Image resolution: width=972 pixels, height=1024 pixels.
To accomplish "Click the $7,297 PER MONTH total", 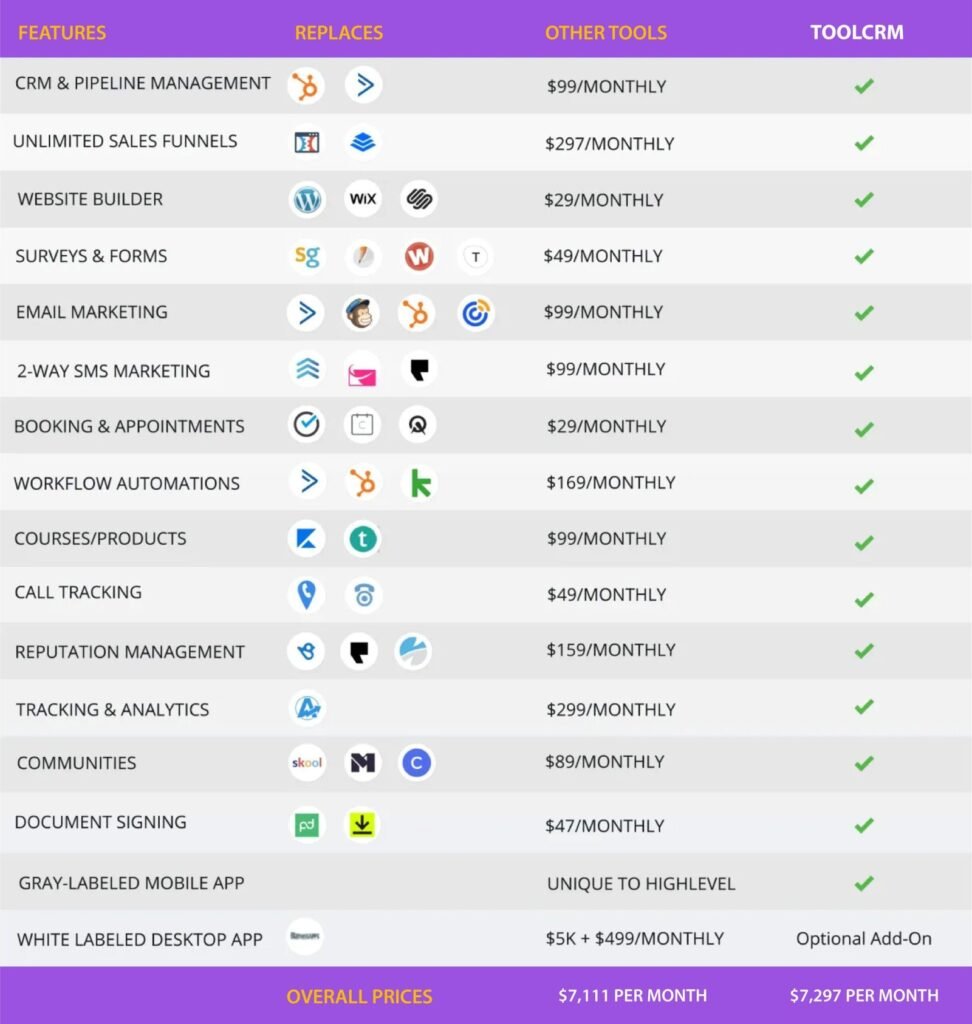I will [864, 995].
